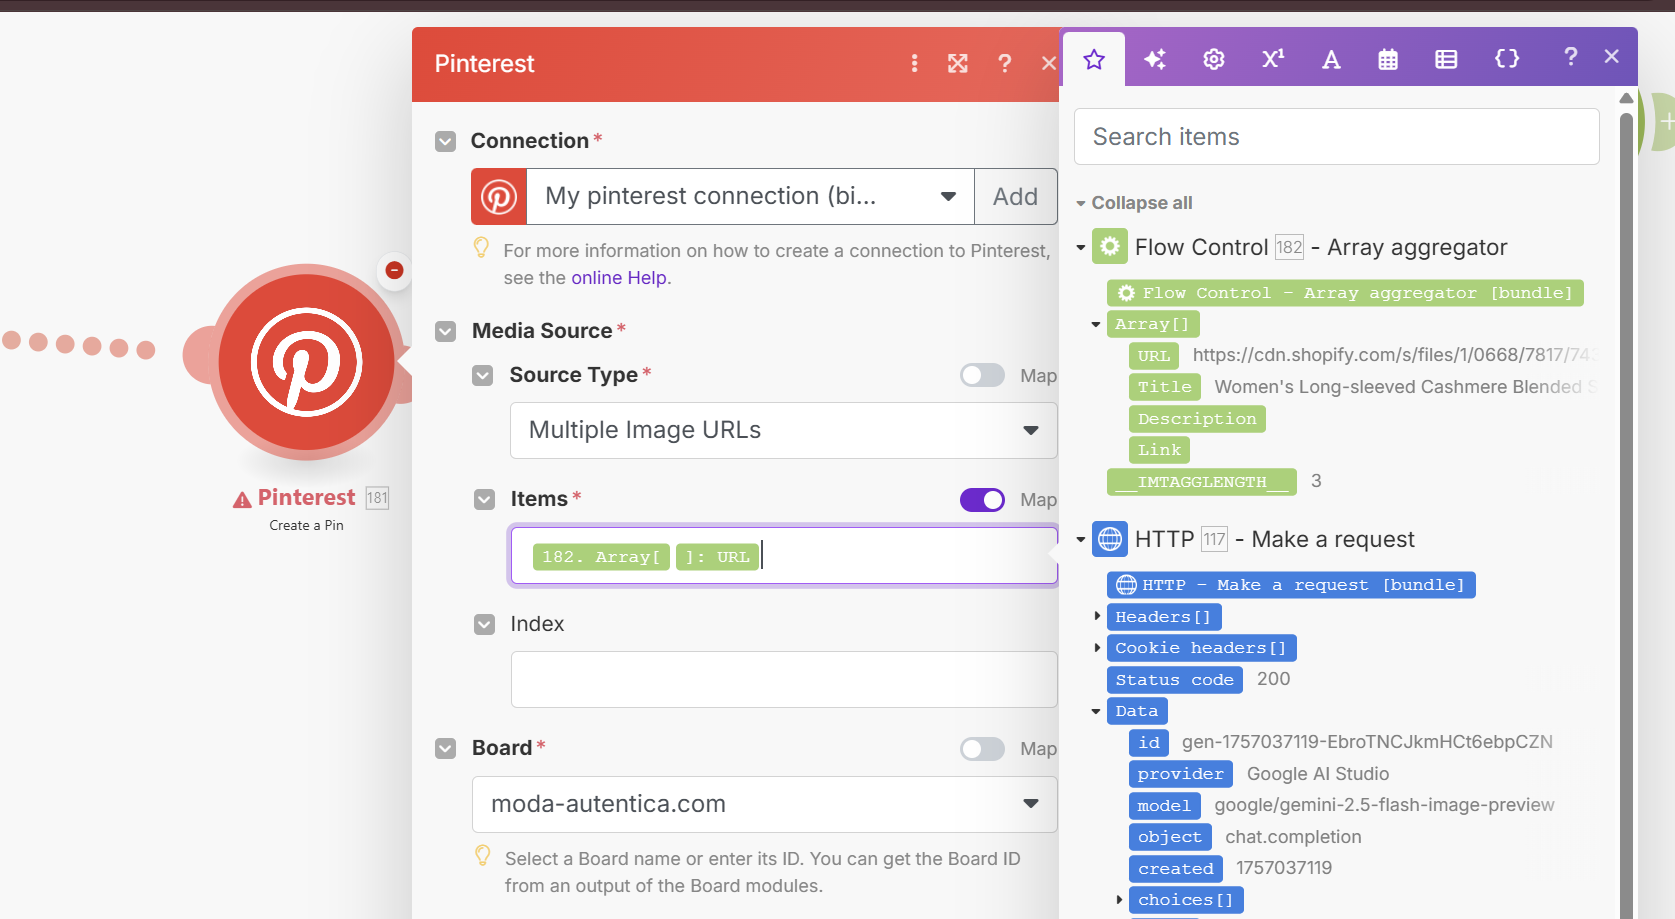Enable Map toggle for Source Type
Image resolution: width=1675 pixels, height=919 pixels.
pyautogui.click(x=982, y=375)
